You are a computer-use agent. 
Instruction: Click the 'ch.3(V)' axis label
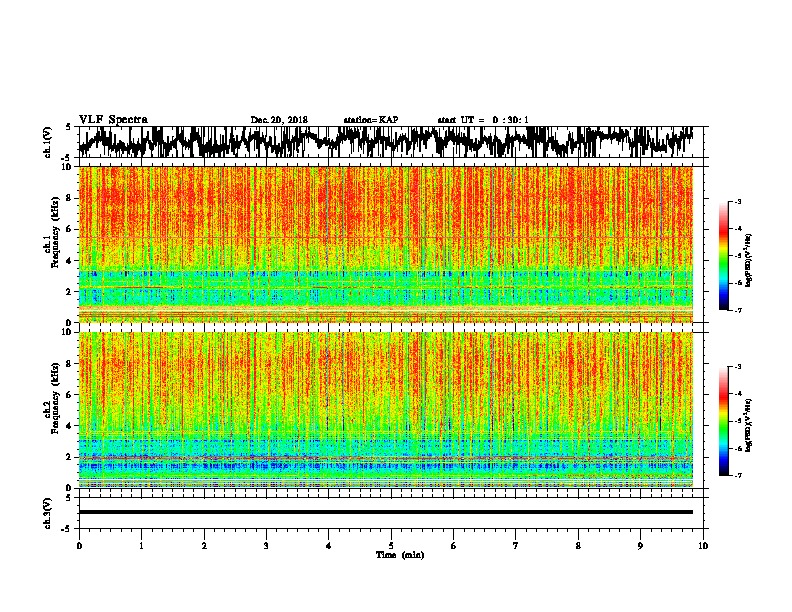(48, 513)
